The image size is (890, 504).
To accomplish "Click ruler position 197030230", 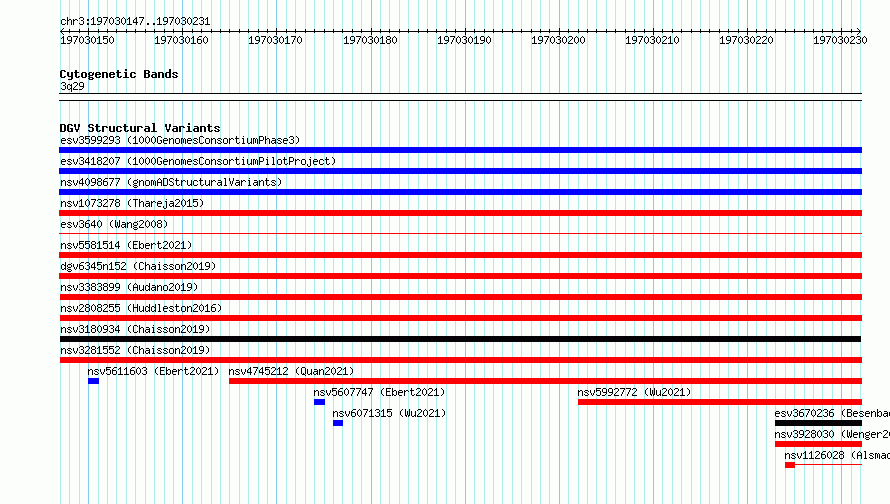I will coord(840,40).
